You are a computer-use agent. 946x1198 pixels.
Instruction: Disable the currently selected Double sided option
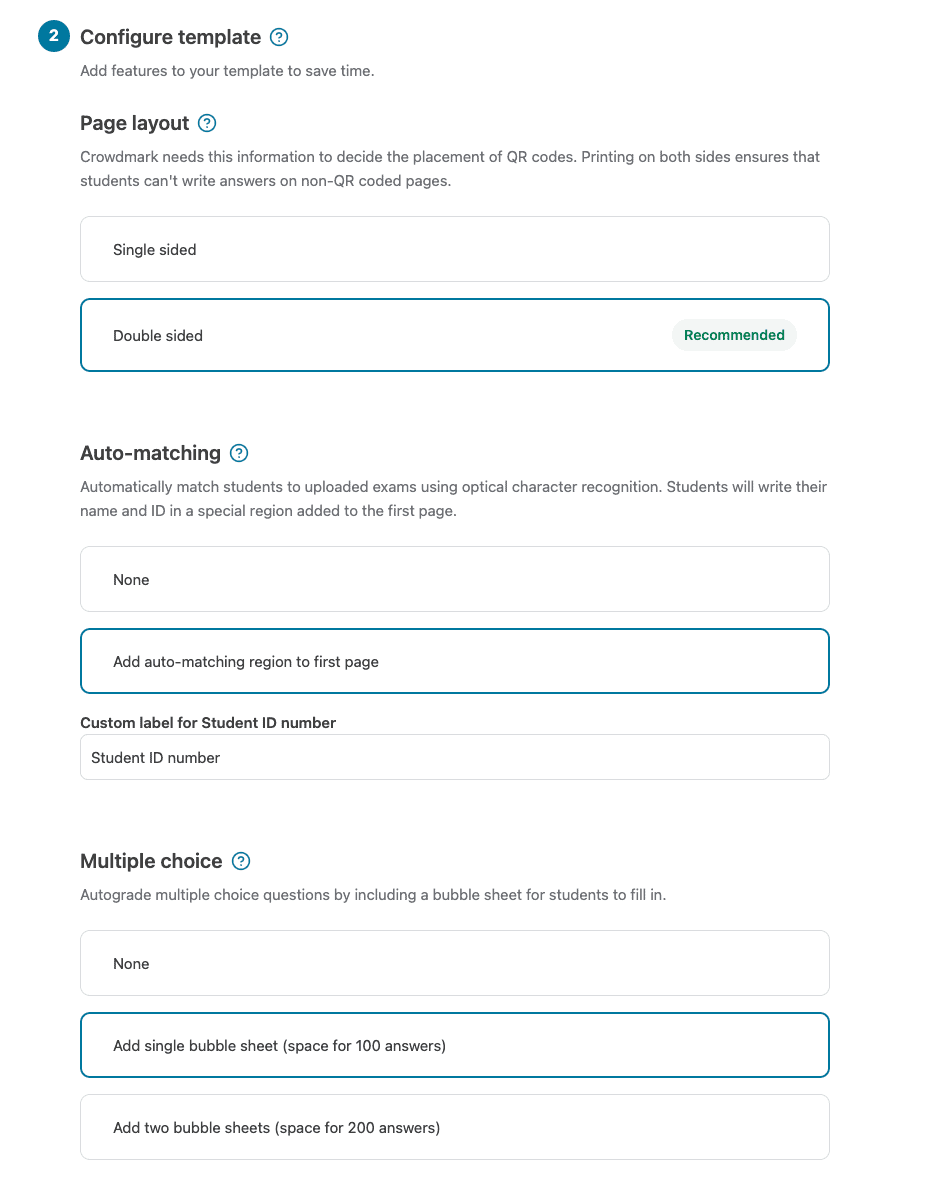coord(455,335)
